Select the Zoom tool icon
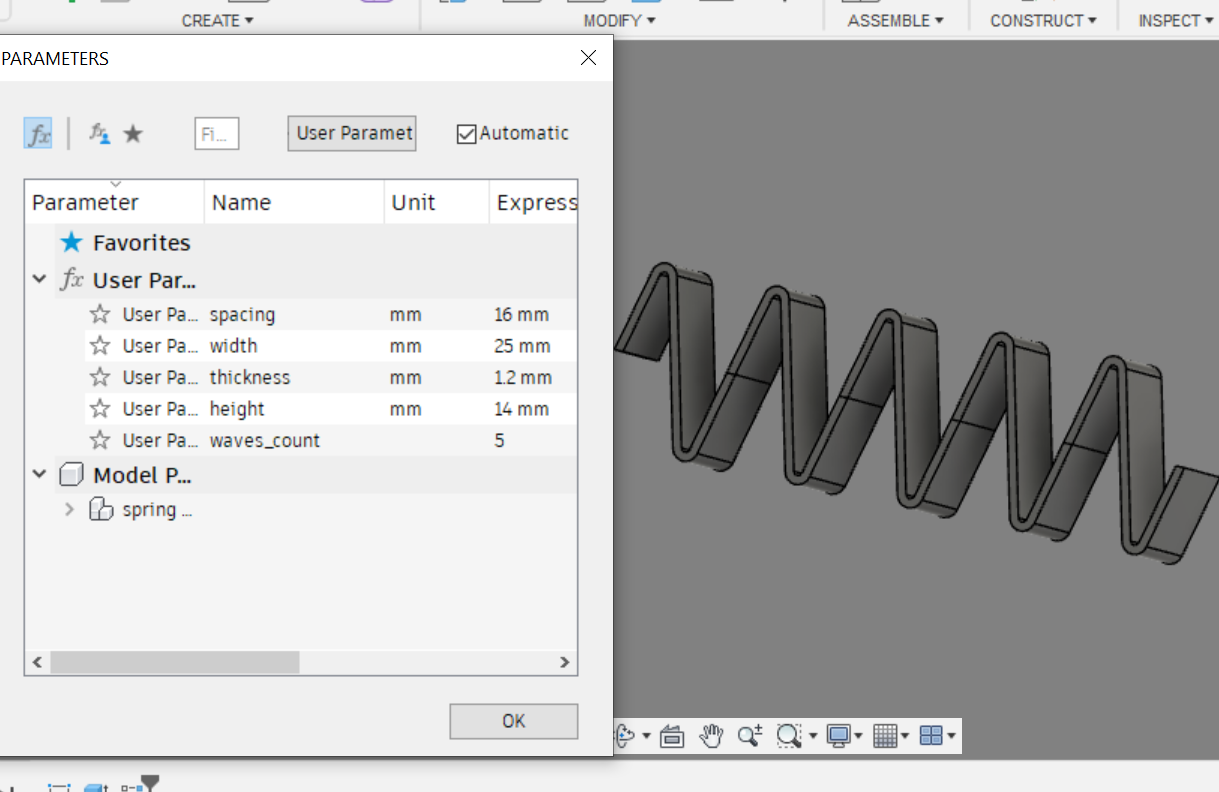 click(750, 737)
